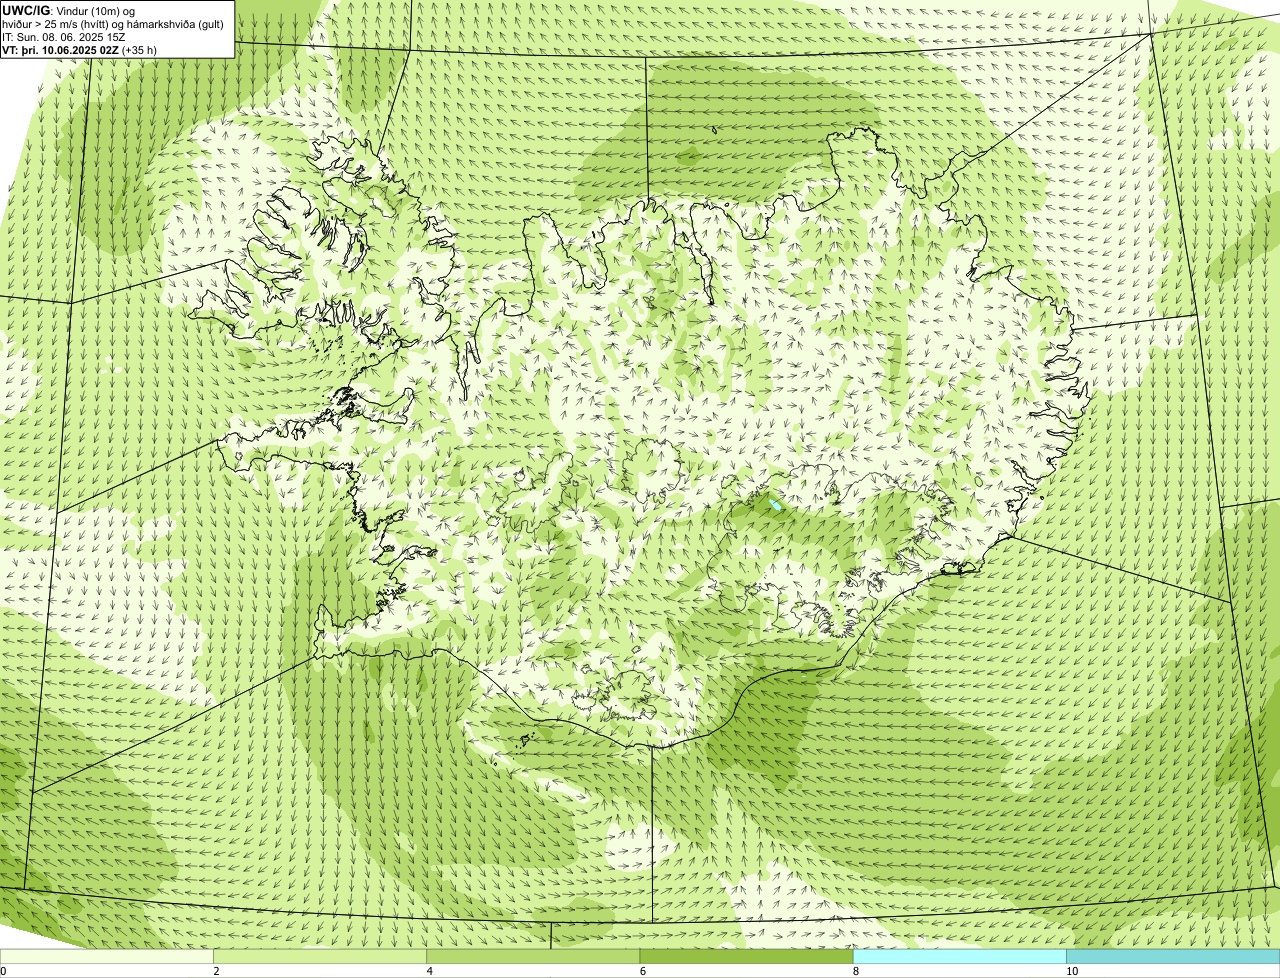This screenshot has height=978, width=1280.
Task: Click the palest 0–2 color scale segment
Action: 107,957
